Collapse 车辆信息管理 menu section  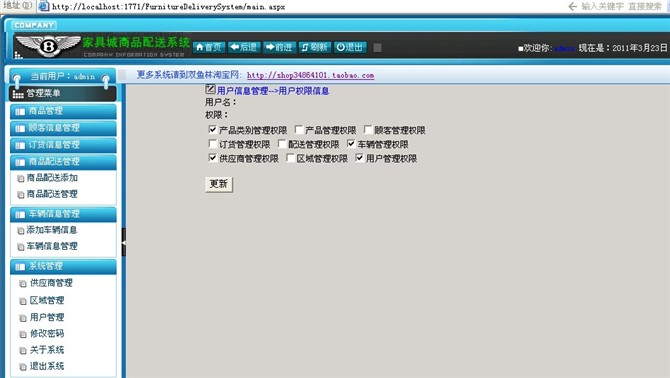click(63, 214)
